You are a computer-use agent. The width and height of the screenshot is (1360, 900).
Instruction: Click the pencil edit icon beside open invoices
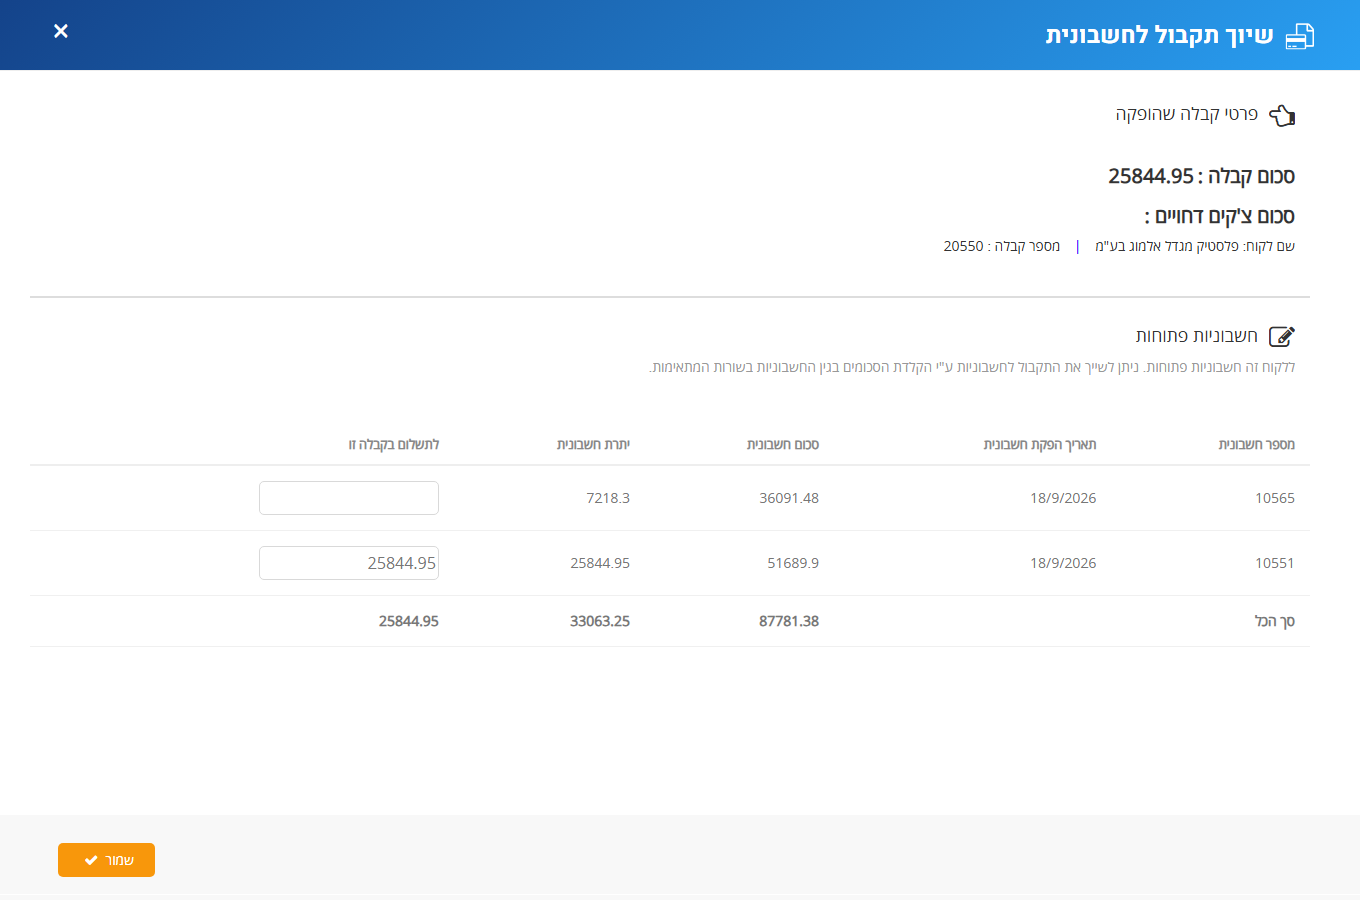1282,336
